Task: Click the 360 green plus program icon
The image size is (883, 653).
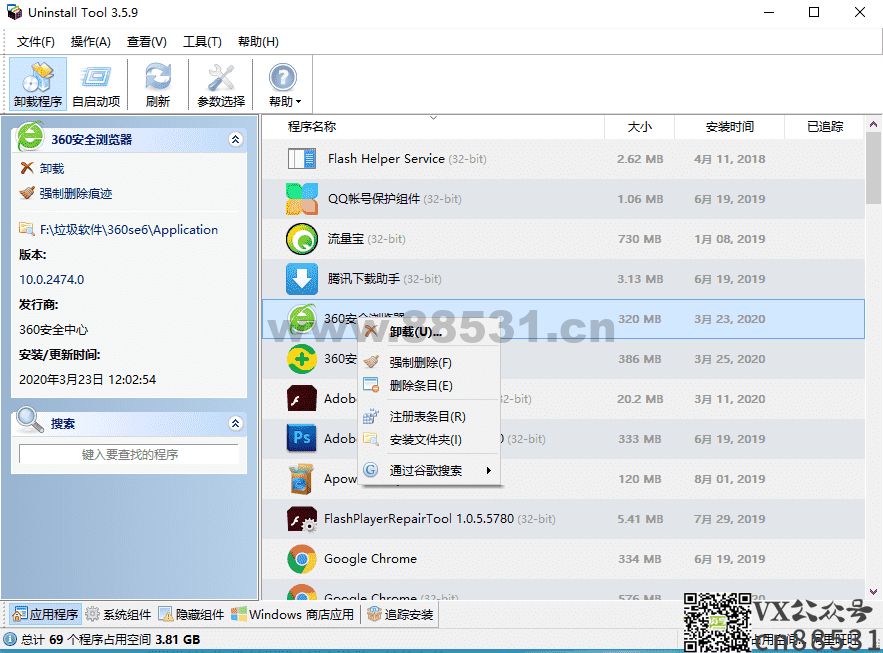Action: point(302,359)
